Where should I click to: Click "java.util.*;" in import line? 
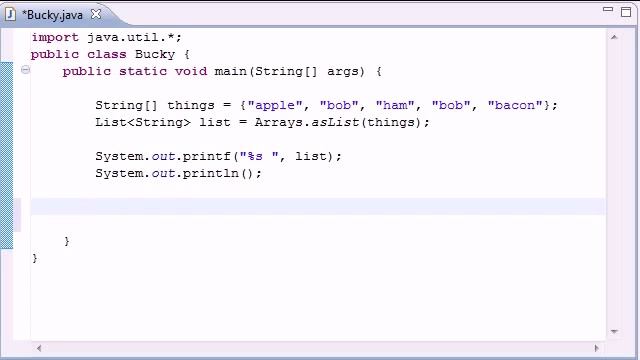[x=134, y=38]
